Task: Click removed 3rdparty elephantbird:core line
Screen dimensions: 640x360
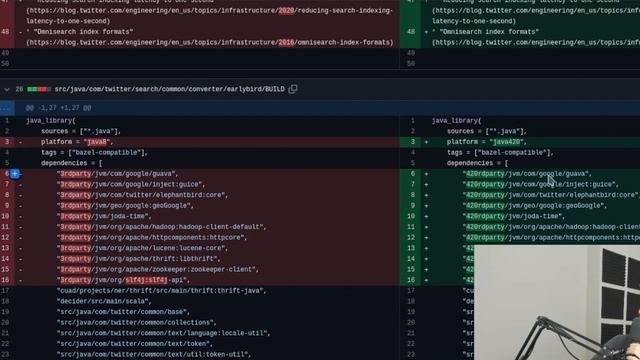Action: tap(142, 195)
